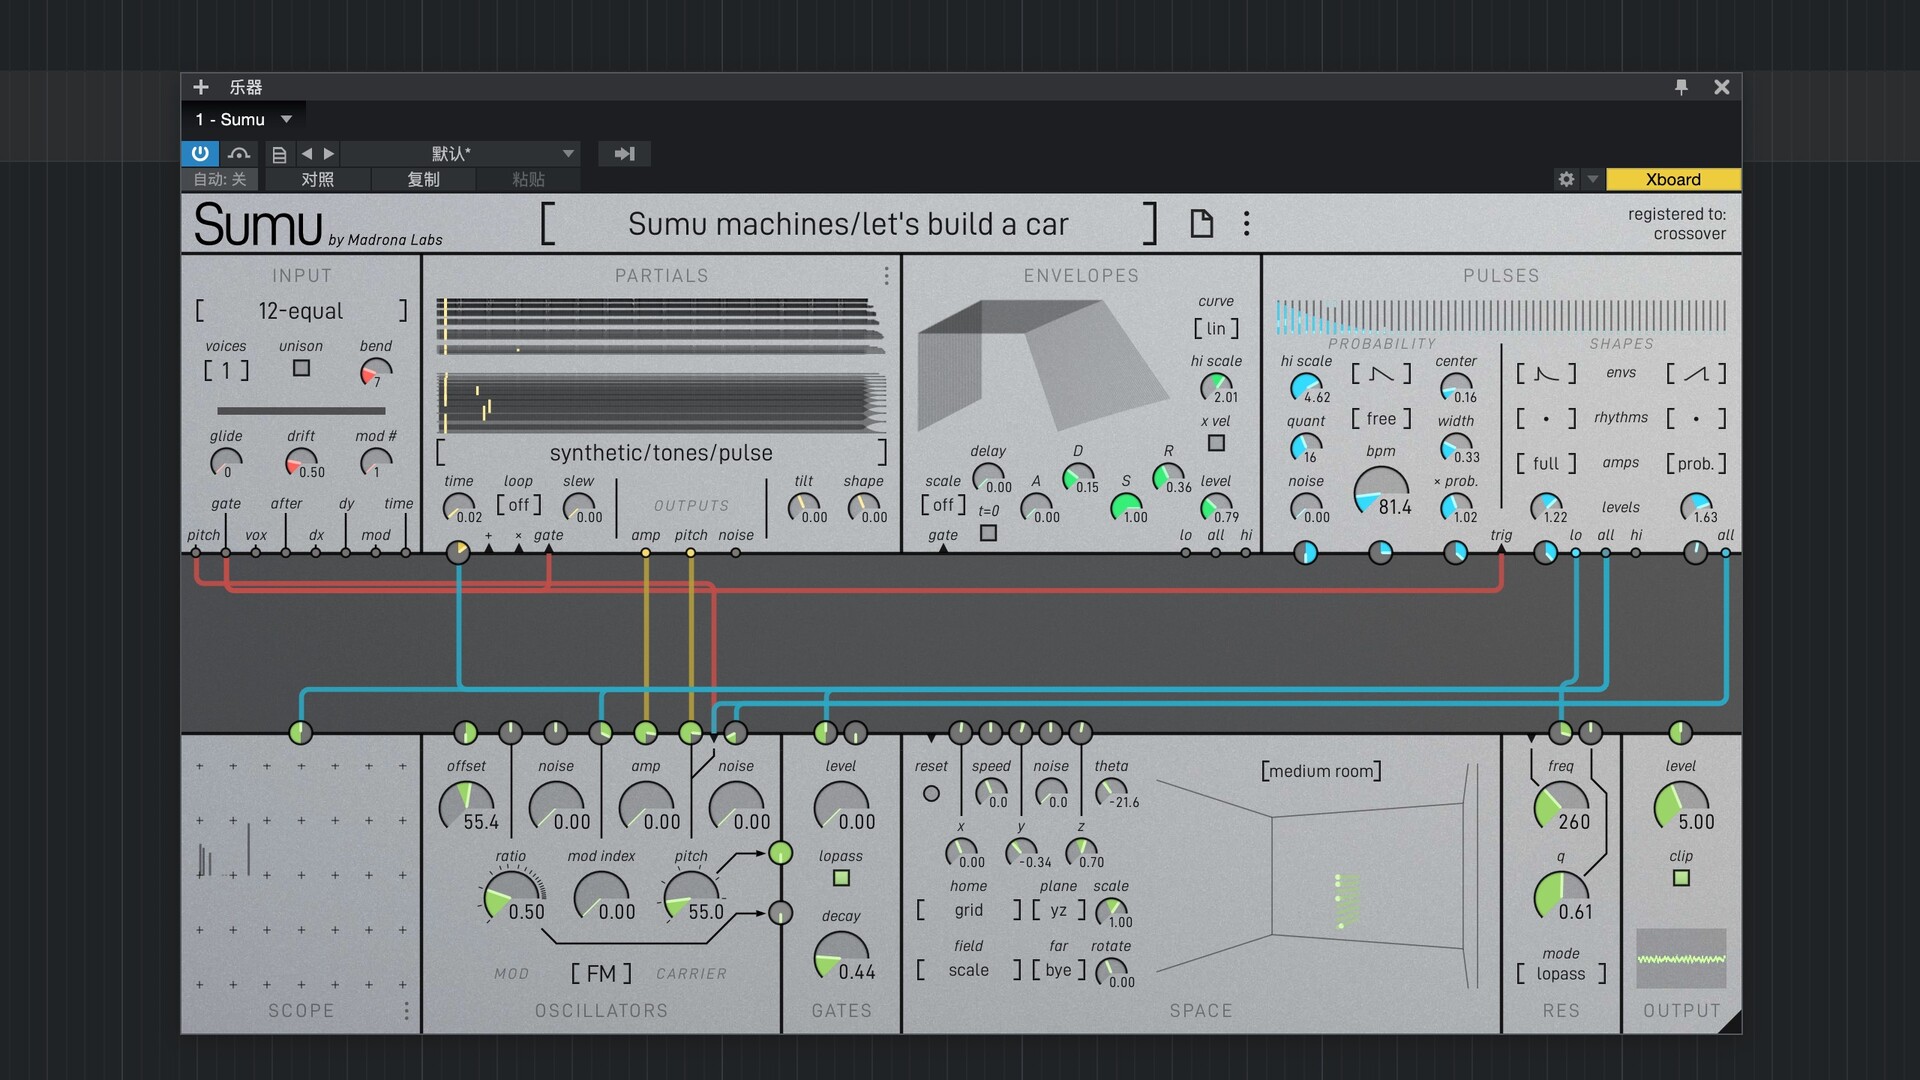
Task: Click the output waveform display
Action: click(1681, 959)
